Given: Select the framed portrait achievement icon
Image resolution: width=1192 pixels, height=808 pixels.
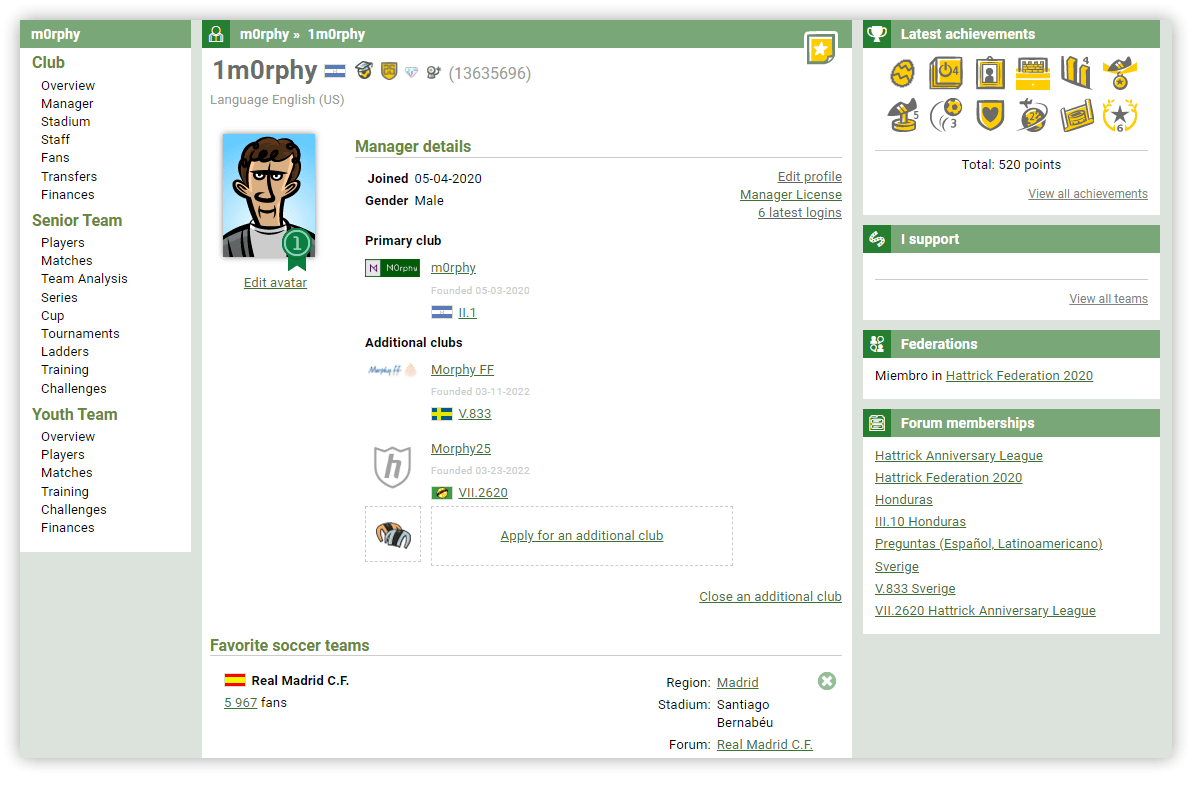Looking at the screenshot, I should [990, 74].
